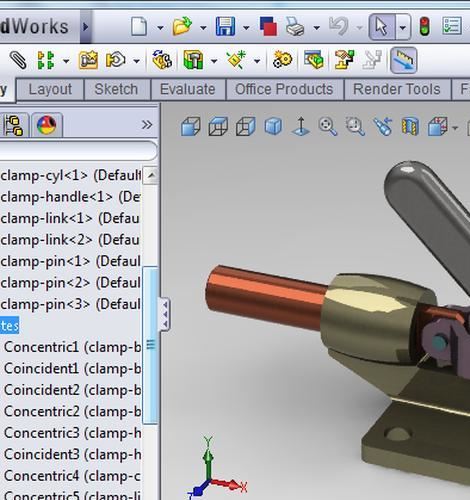Click the Save floppy disk icon

225,27
